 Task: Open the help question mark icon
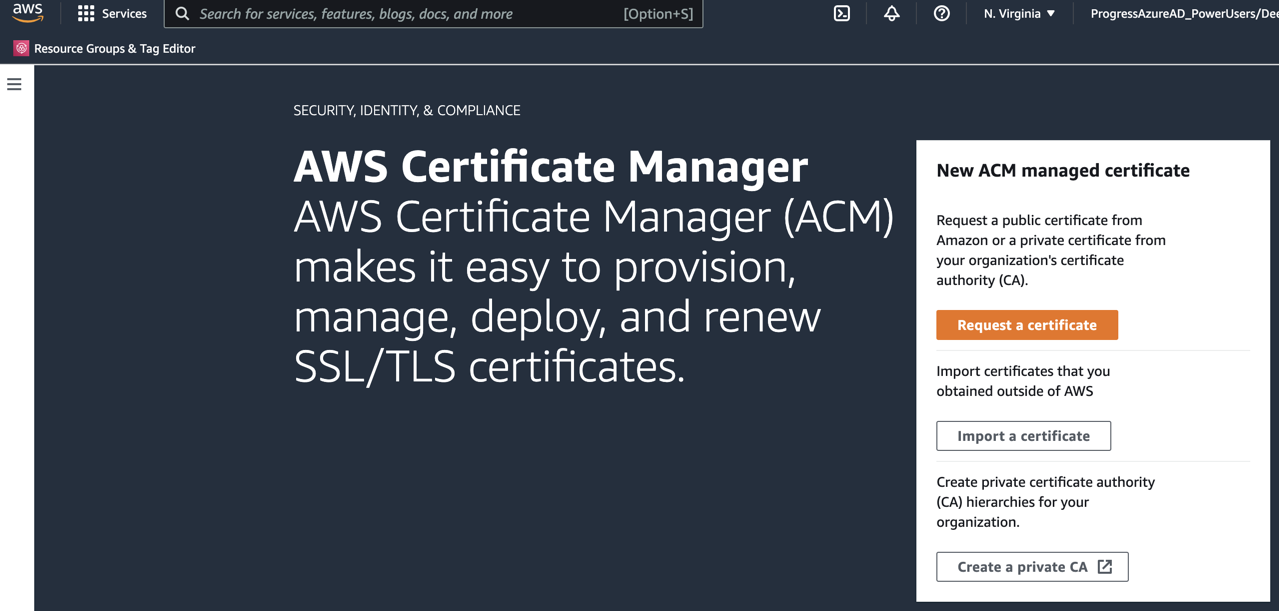[x=941, y=13]
